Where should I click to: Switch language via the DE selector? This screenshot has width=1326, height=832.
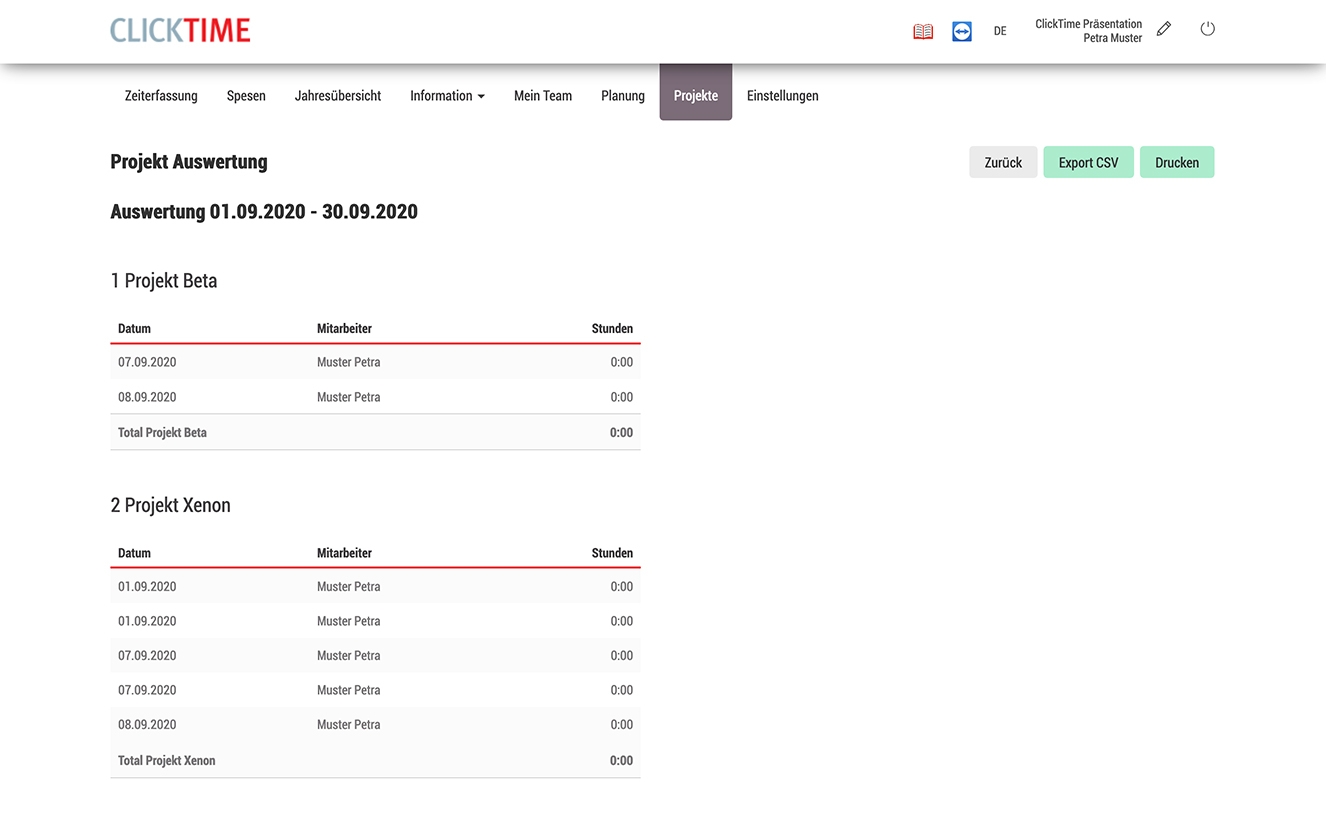[1000, 32]
